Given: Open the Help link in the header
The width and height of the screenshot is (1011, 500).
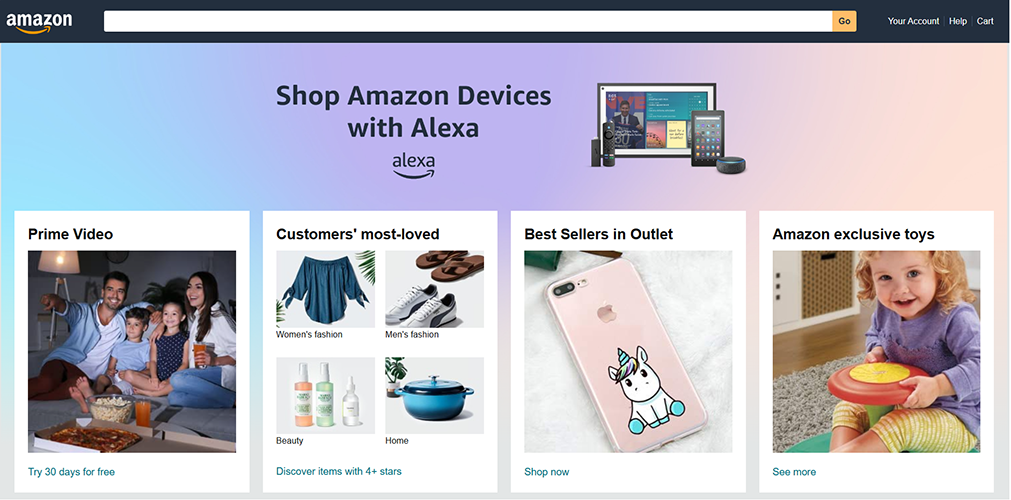Looking at the screenshot, I should pos(957,21).
